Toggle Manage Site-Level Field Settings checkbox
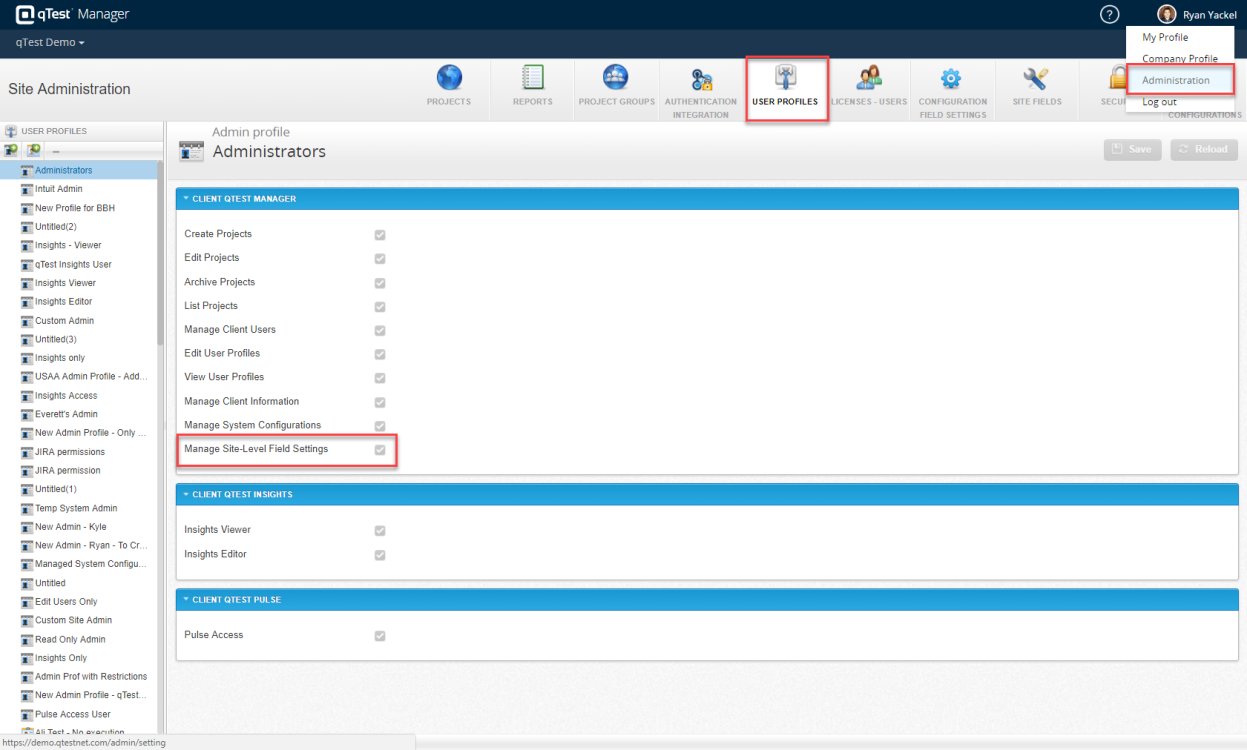The width and height of the screenshot is (1247, 750). click(380, 450)
